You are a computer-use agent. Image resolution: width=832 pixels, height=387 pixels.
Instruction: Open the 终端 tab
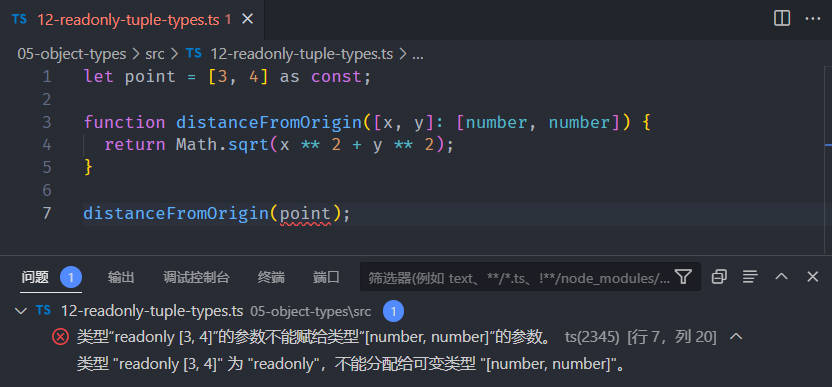pos(271,277)
